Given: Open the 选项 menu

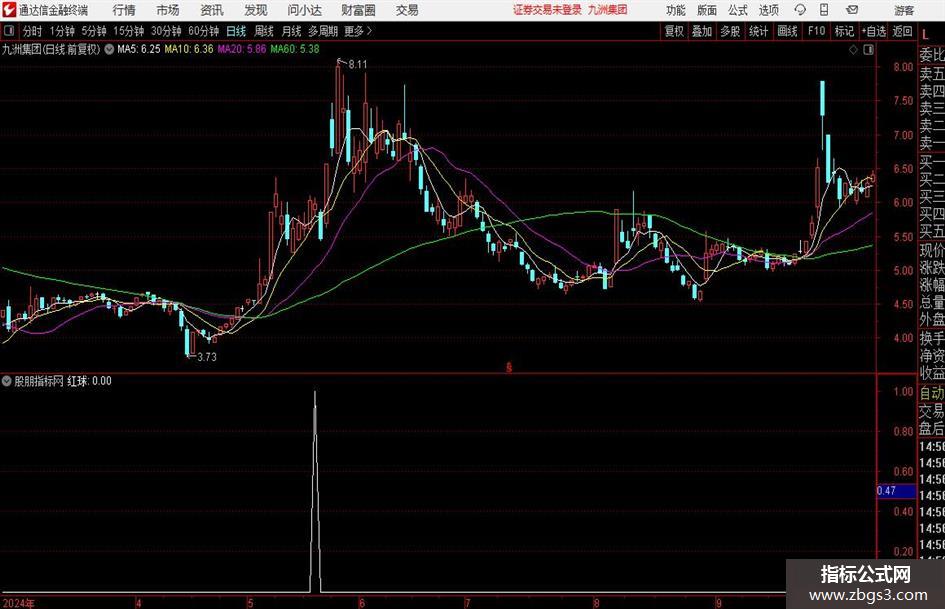Looking at the screenshot, I should tap(768, 10).
